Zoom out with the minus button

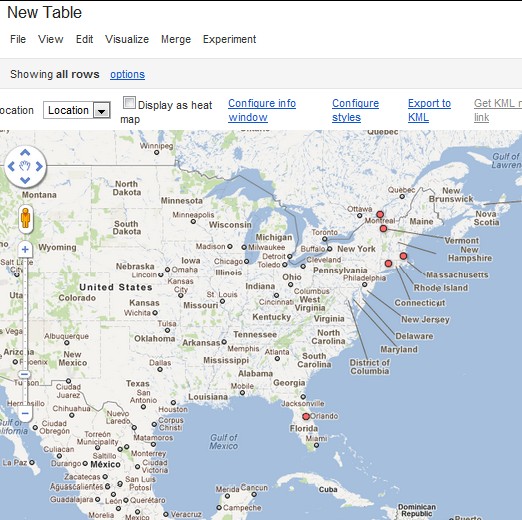(x=25, y=414)
